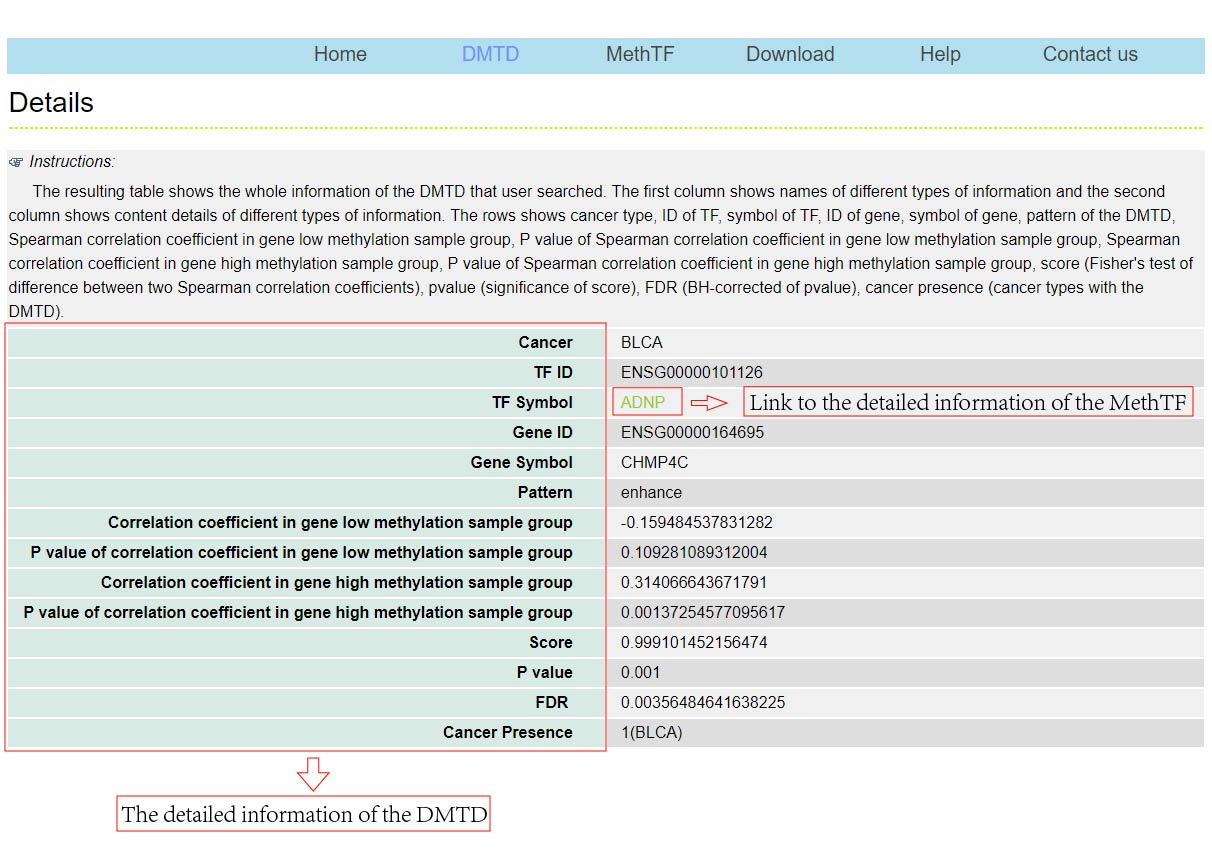The height and width of the screenshot is (856, 1212).
Task: Click the Cancer Presence value 1(BLCA)
Action: 651,733
